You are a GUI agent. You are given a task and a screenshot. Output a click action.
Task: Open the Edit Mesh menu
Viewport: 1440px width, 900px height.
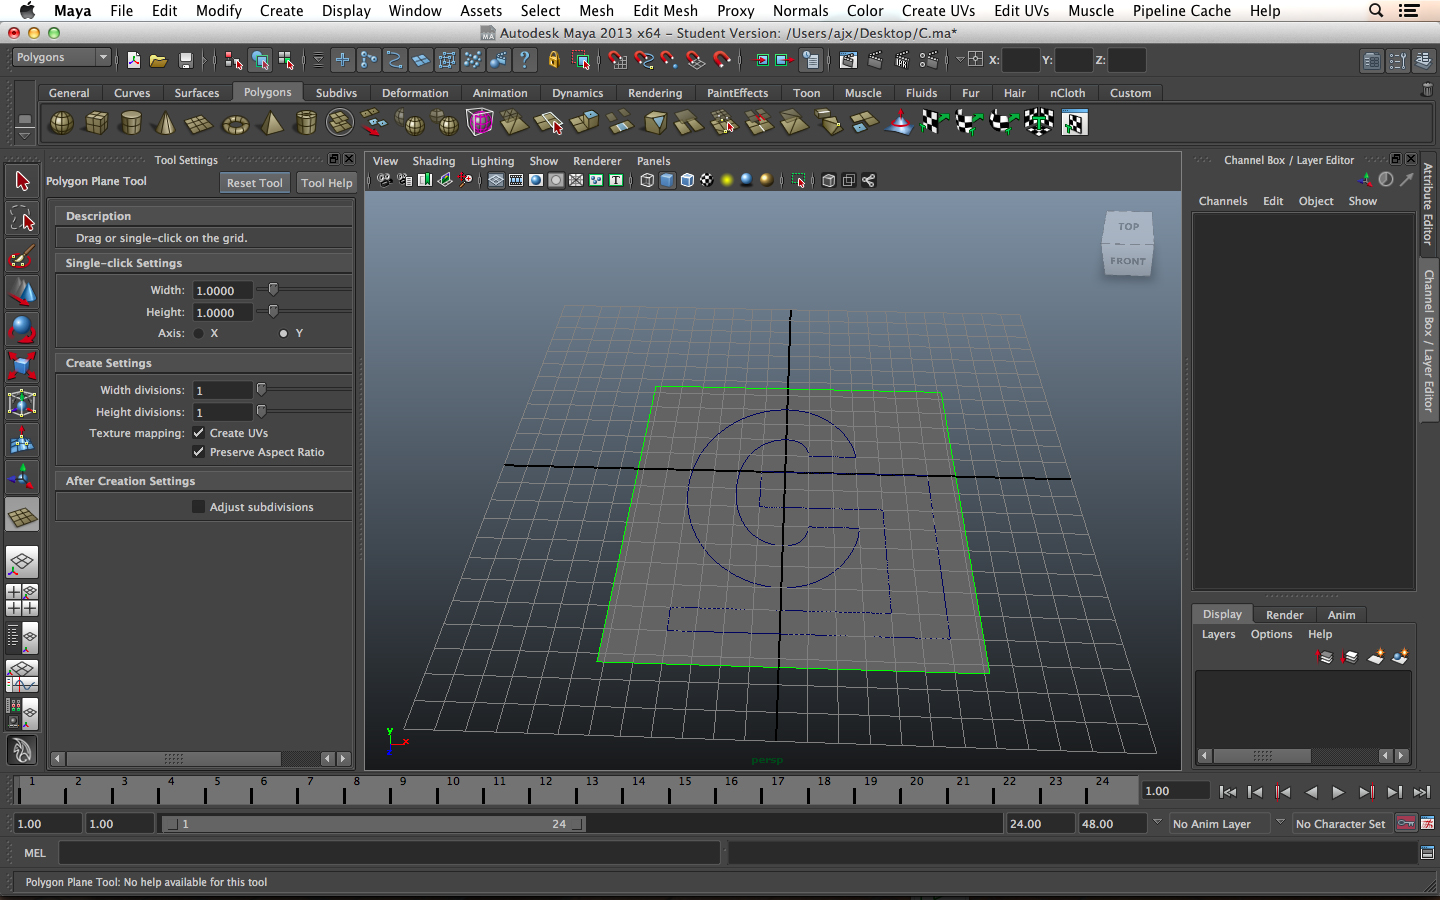[x=665, y=11]
